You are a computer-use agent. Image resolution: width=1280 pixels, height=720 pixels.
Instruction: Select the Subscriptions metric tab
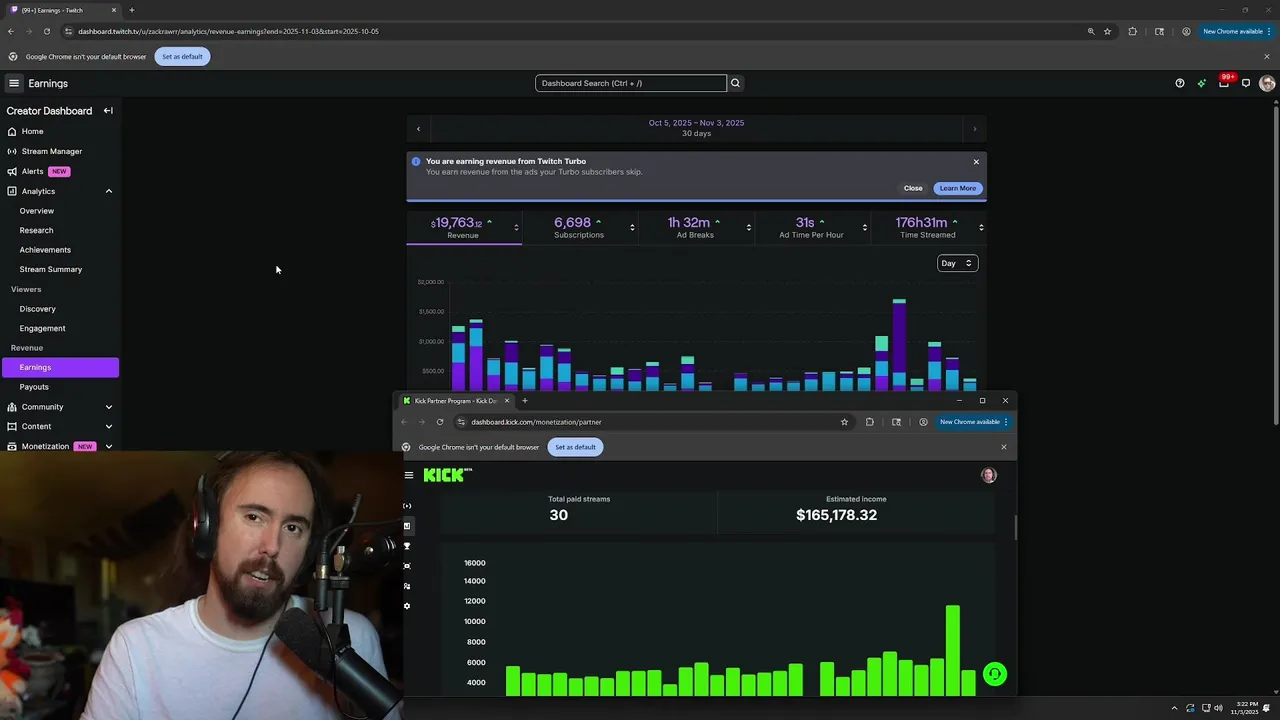(x=579, y=228)
